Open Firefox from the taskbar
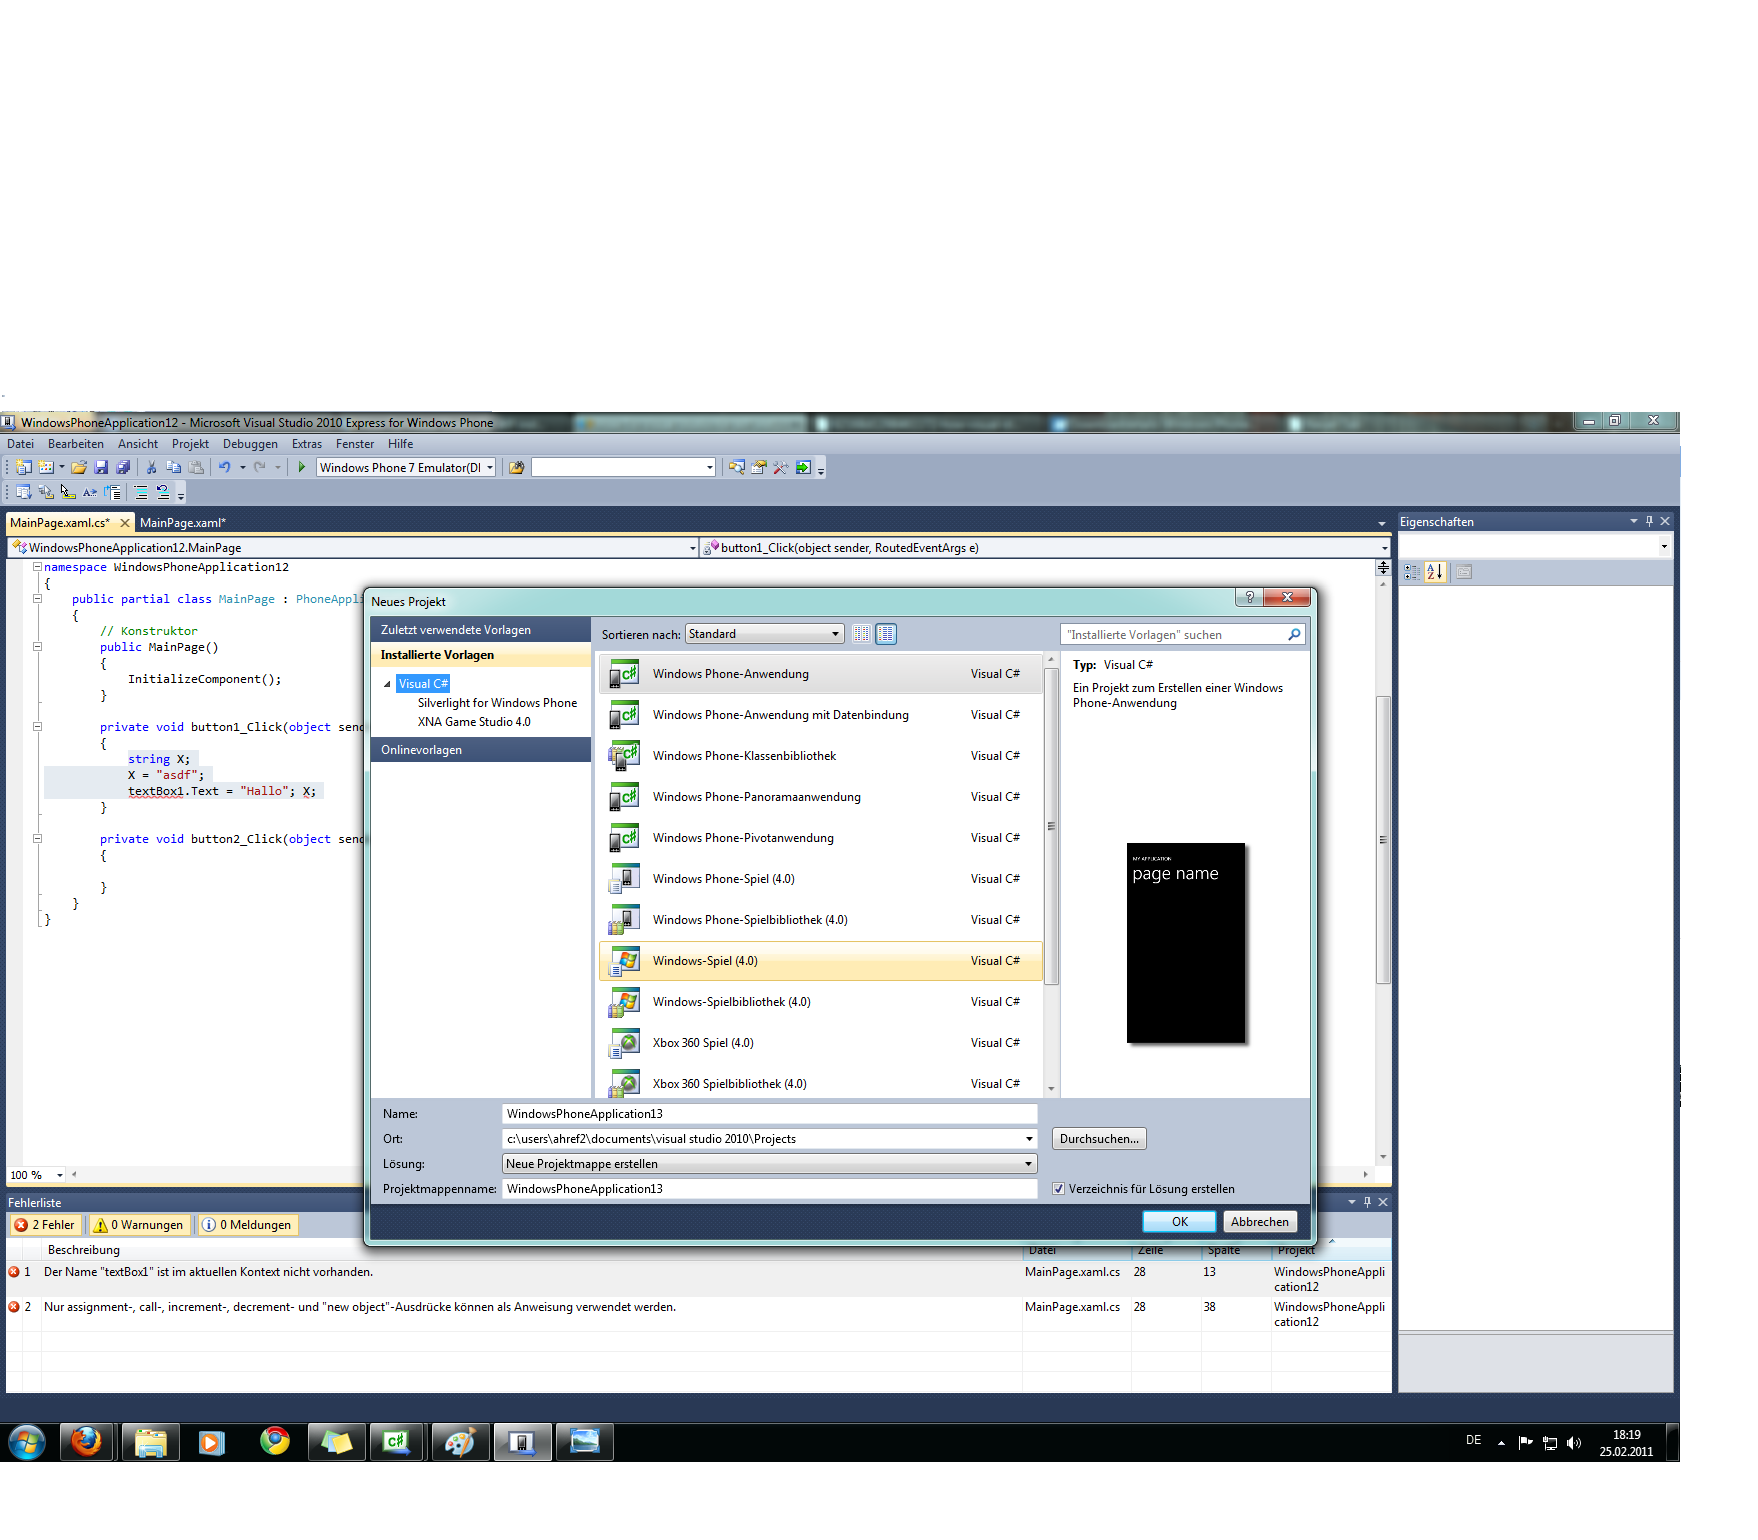The height and width of the screenshot is (1540, 1758). 86,1442
